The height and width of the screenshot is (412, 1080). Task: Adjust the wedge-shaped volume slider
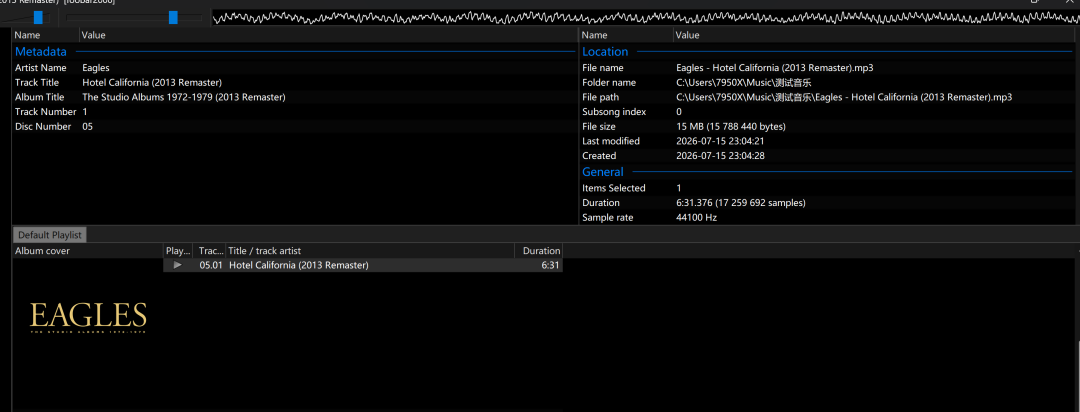tap(25, 18)
